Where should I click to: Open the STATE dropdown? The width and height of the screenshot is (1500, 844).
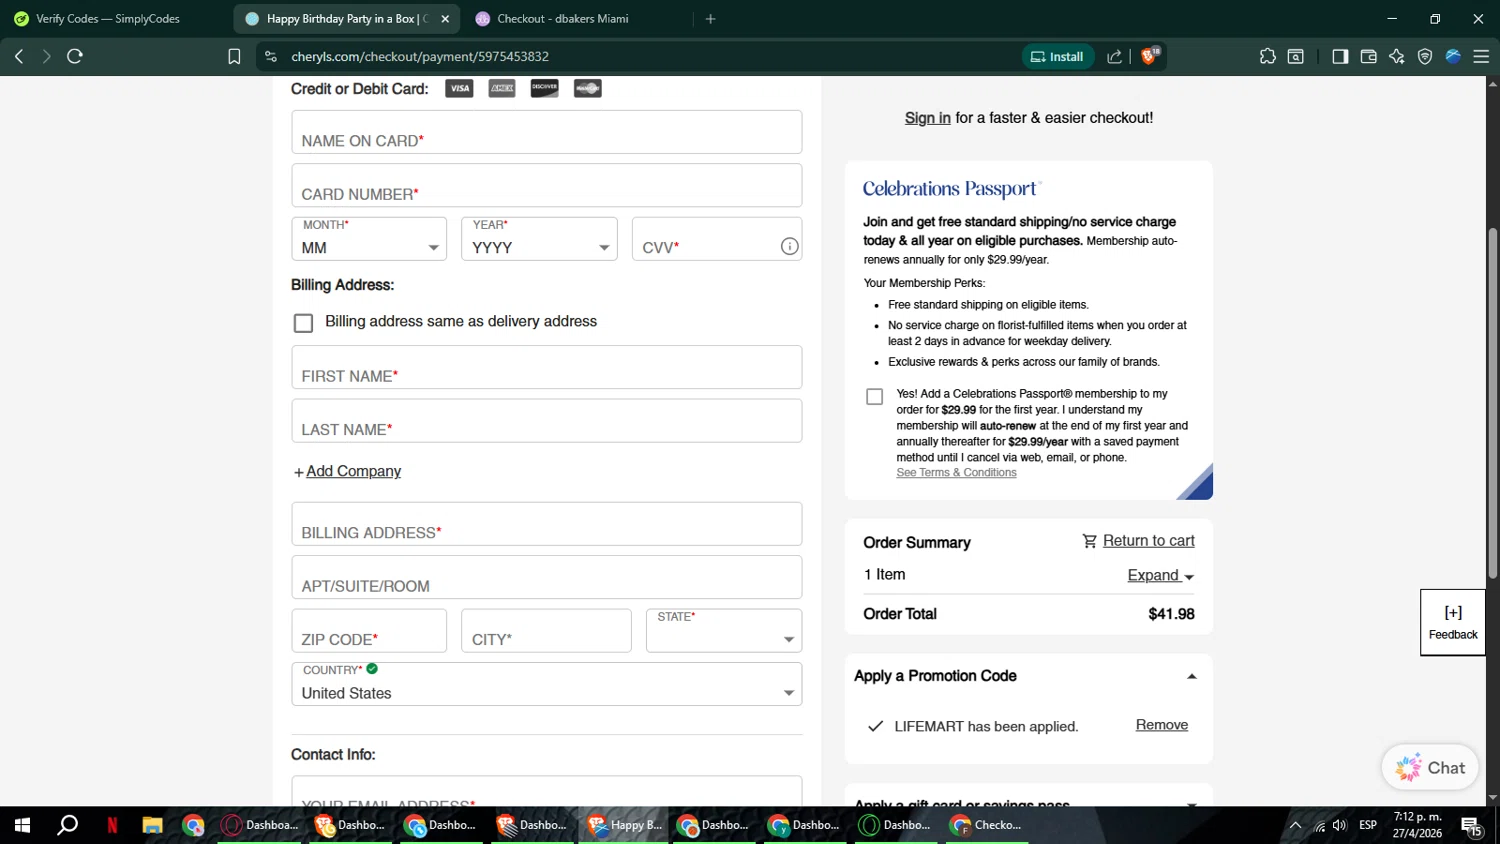[x=724, y=631]
